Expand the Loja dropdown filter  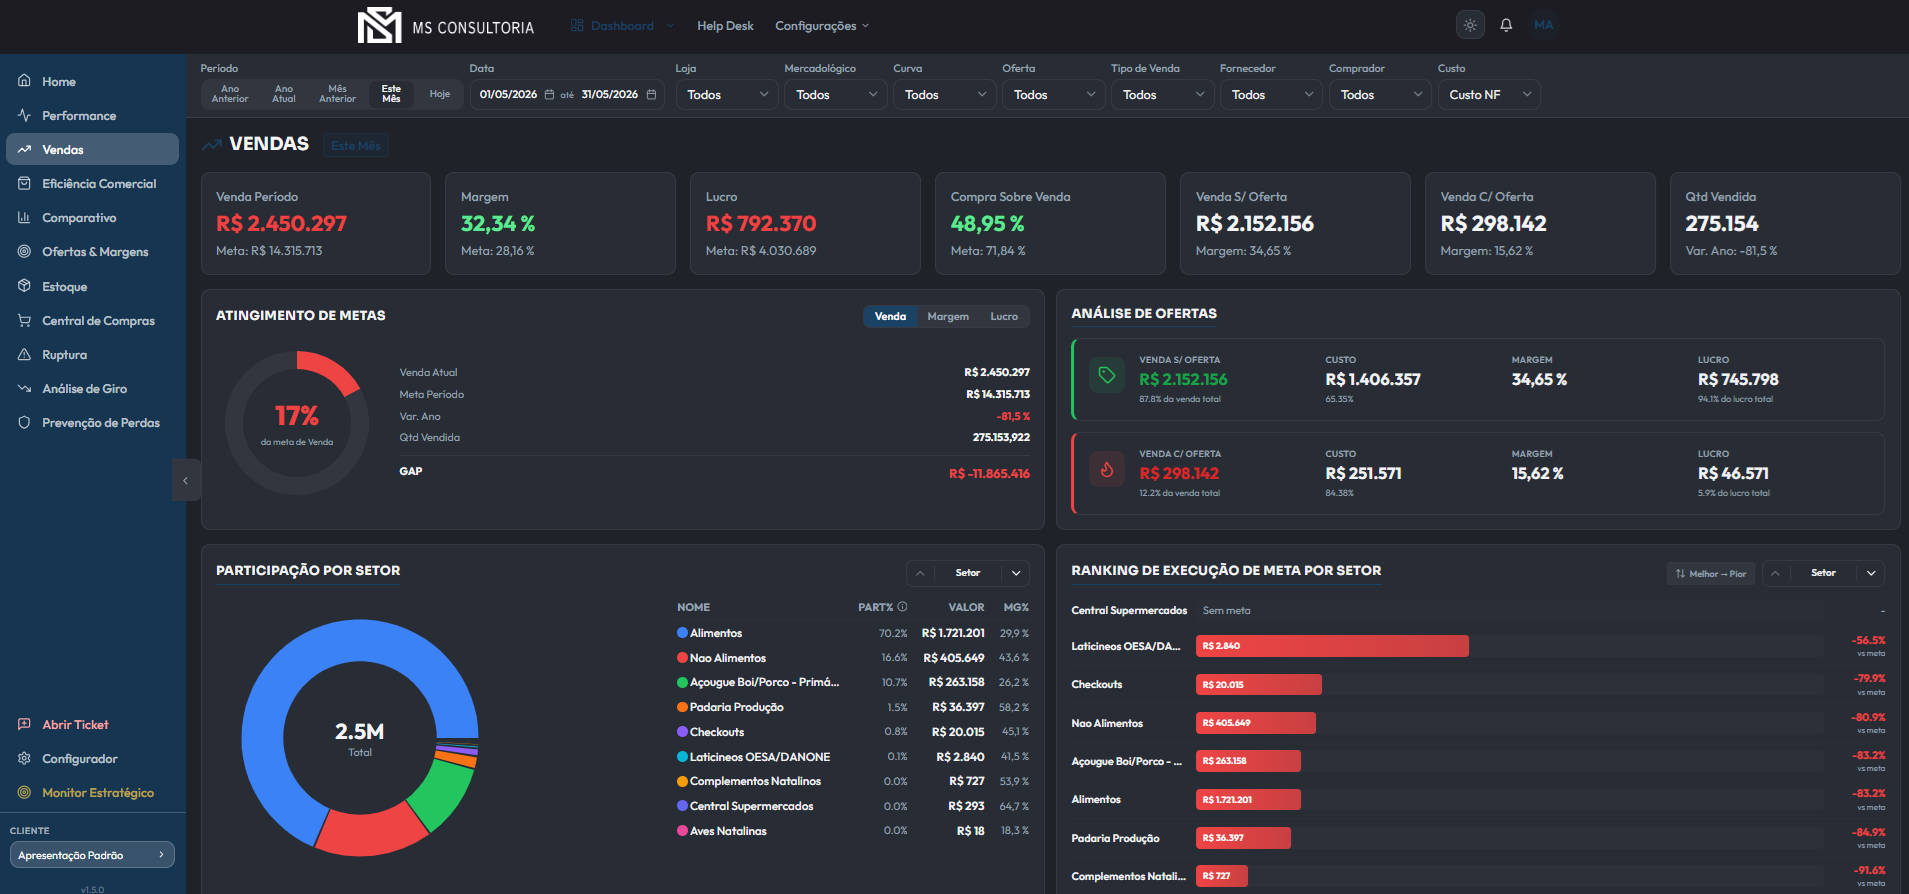tap(727, 95)
